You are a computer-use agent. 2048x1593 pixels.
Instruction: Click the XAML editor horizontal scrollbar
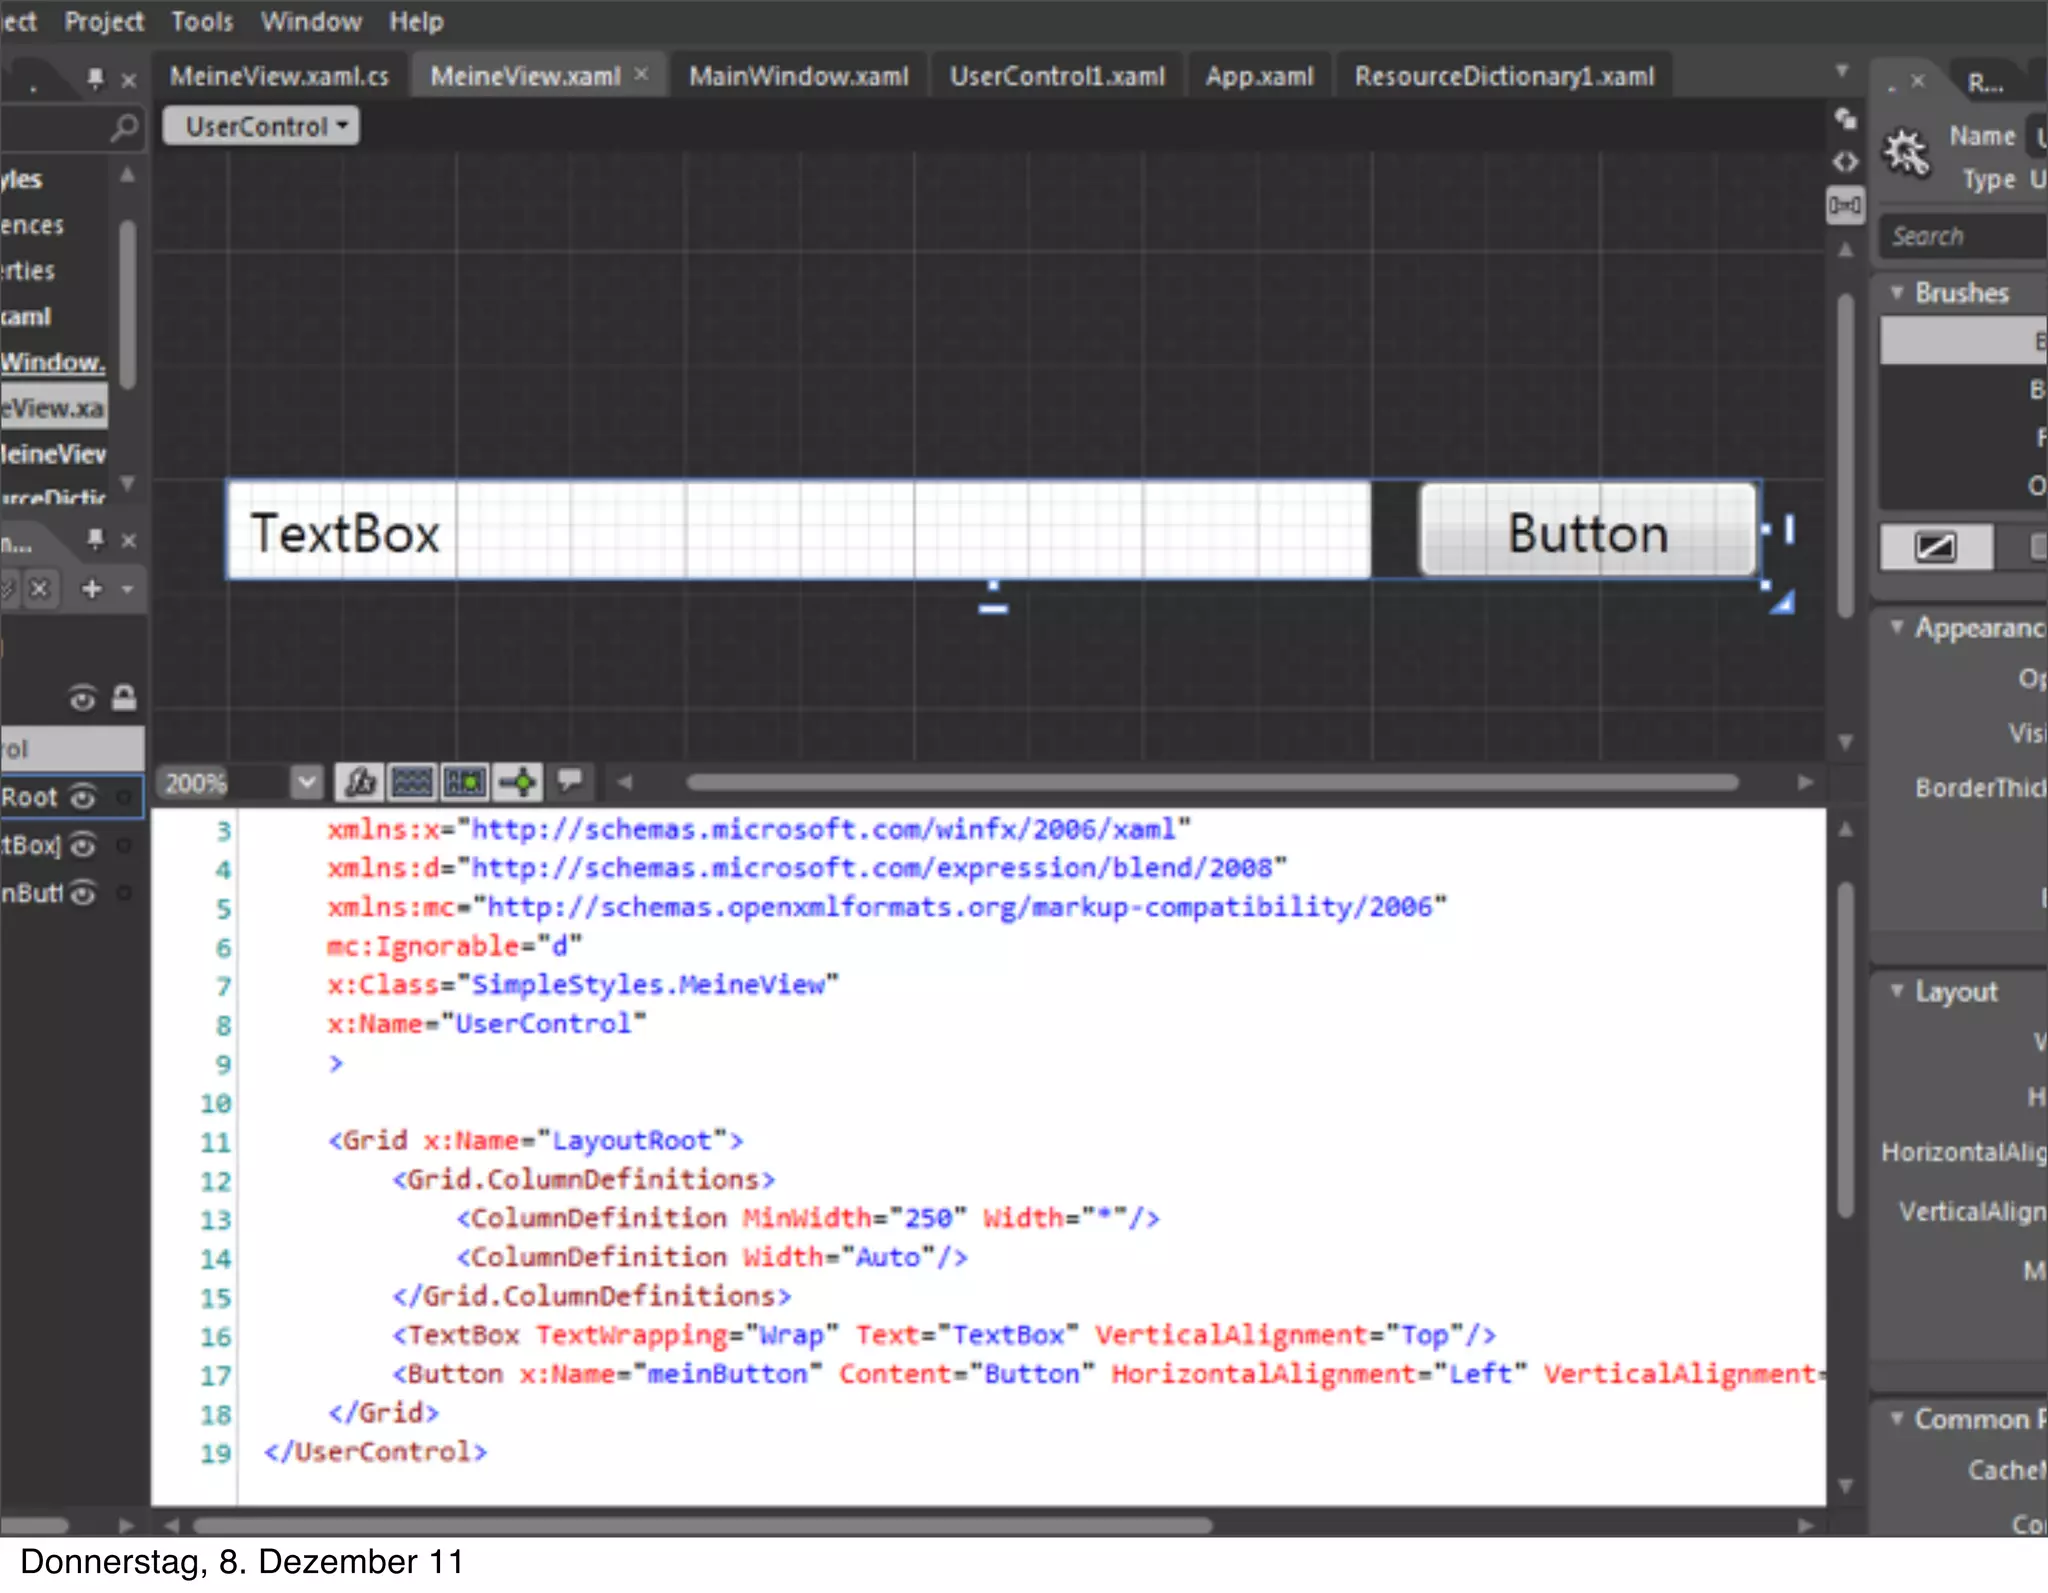702,1525
